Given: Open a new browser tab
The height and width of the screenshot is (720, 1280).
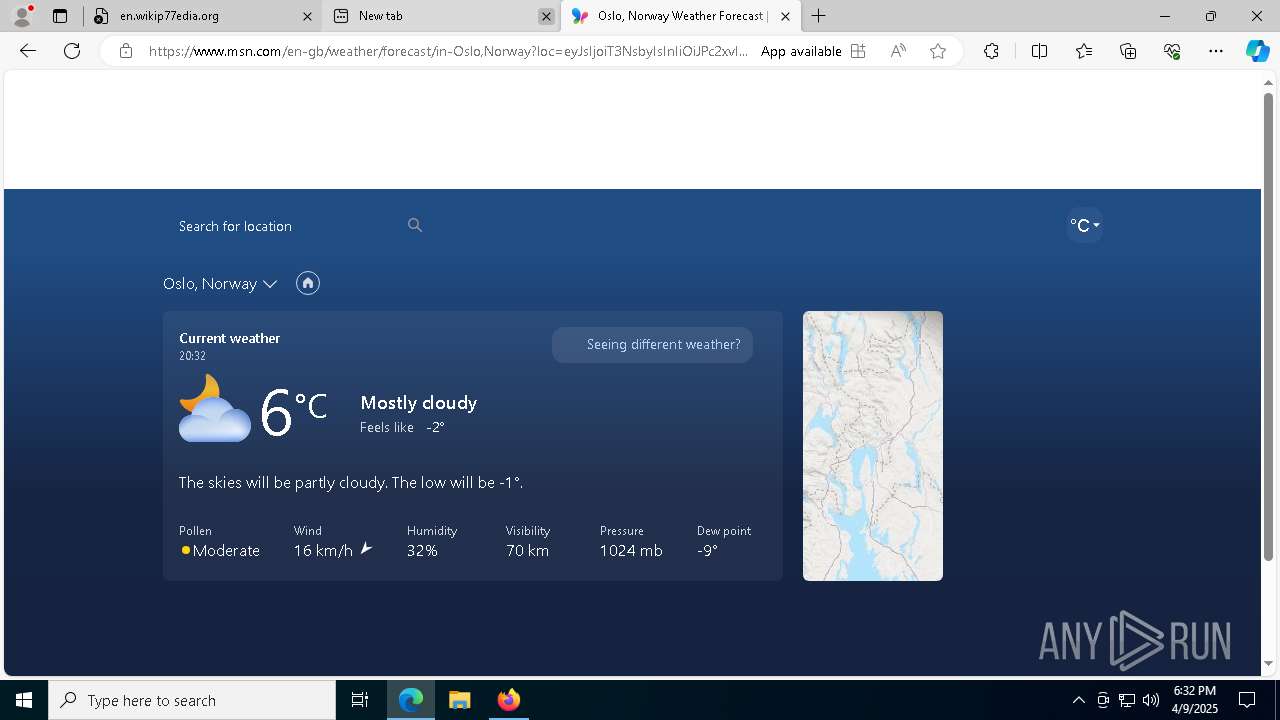Looking at the screenshot, I should point(819,16).
